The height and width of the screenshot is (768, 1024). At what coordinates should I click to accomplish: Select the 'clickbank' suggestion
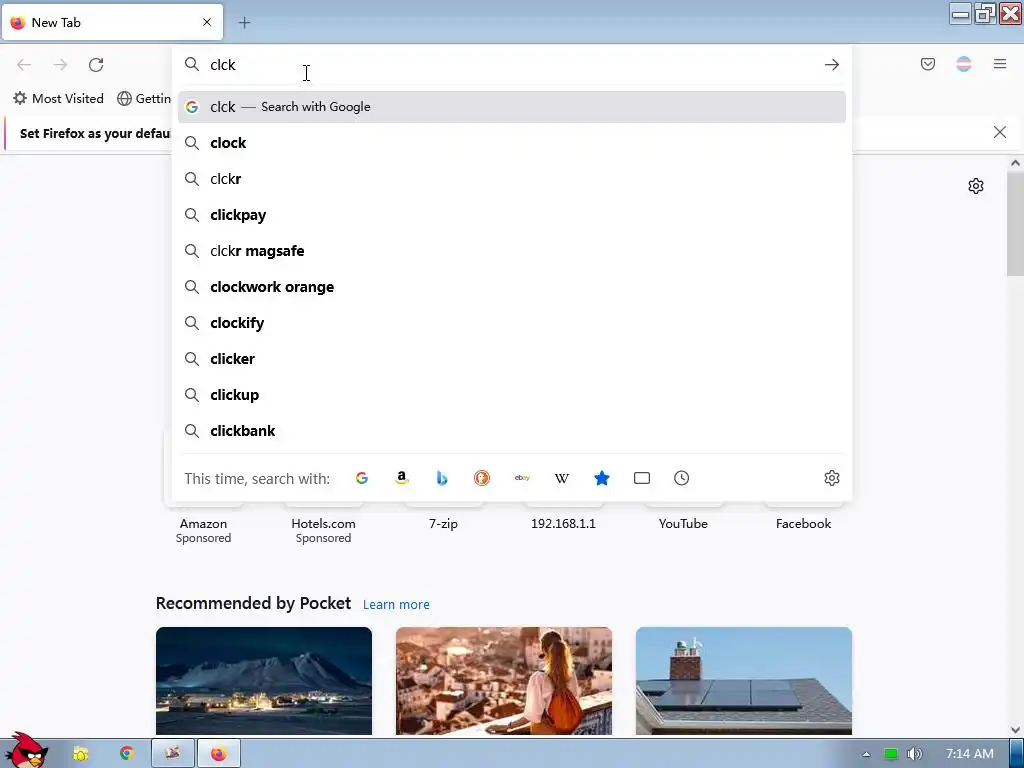pyautogui.click(x=512, y=430)
